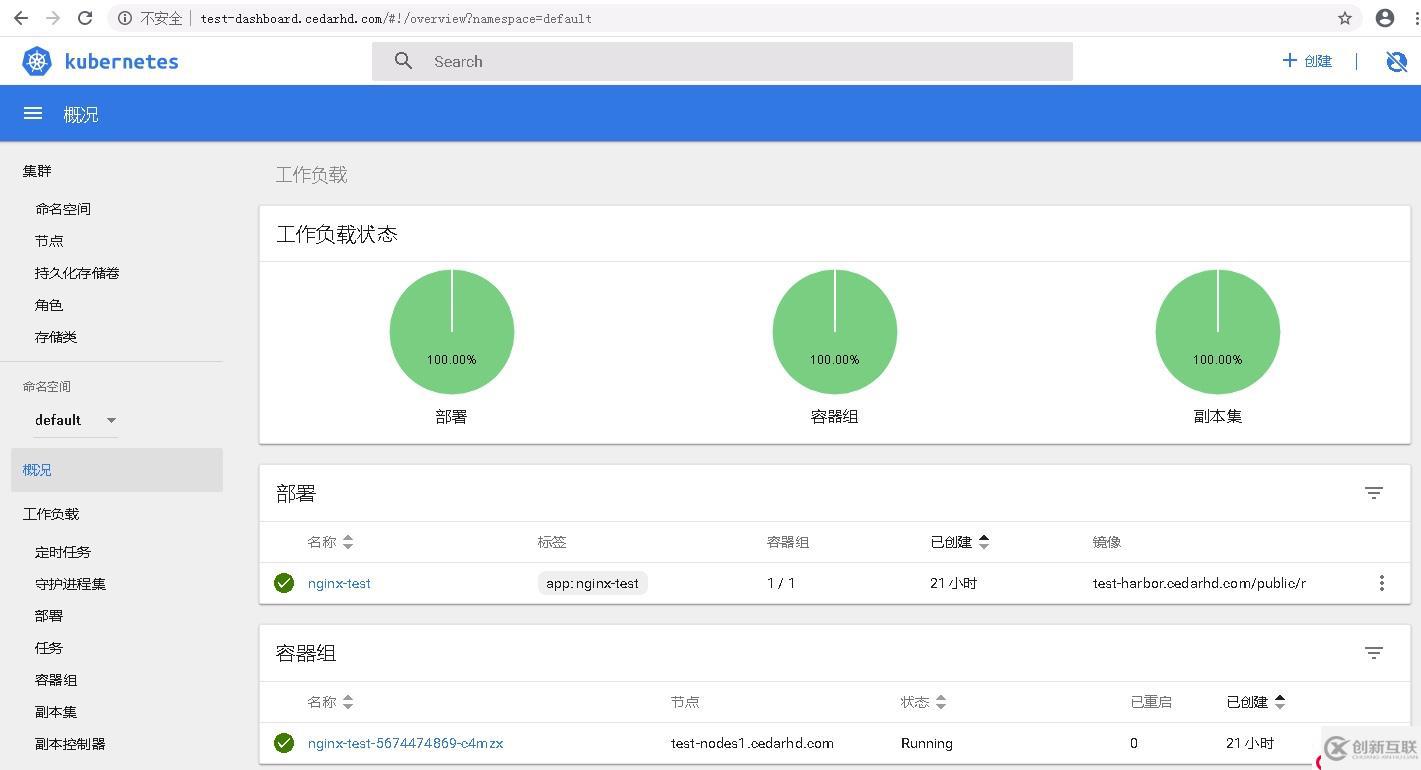The image size is (1421, 770).
Task: Select 存储类 in the sidebar
Action: point(56,337)
